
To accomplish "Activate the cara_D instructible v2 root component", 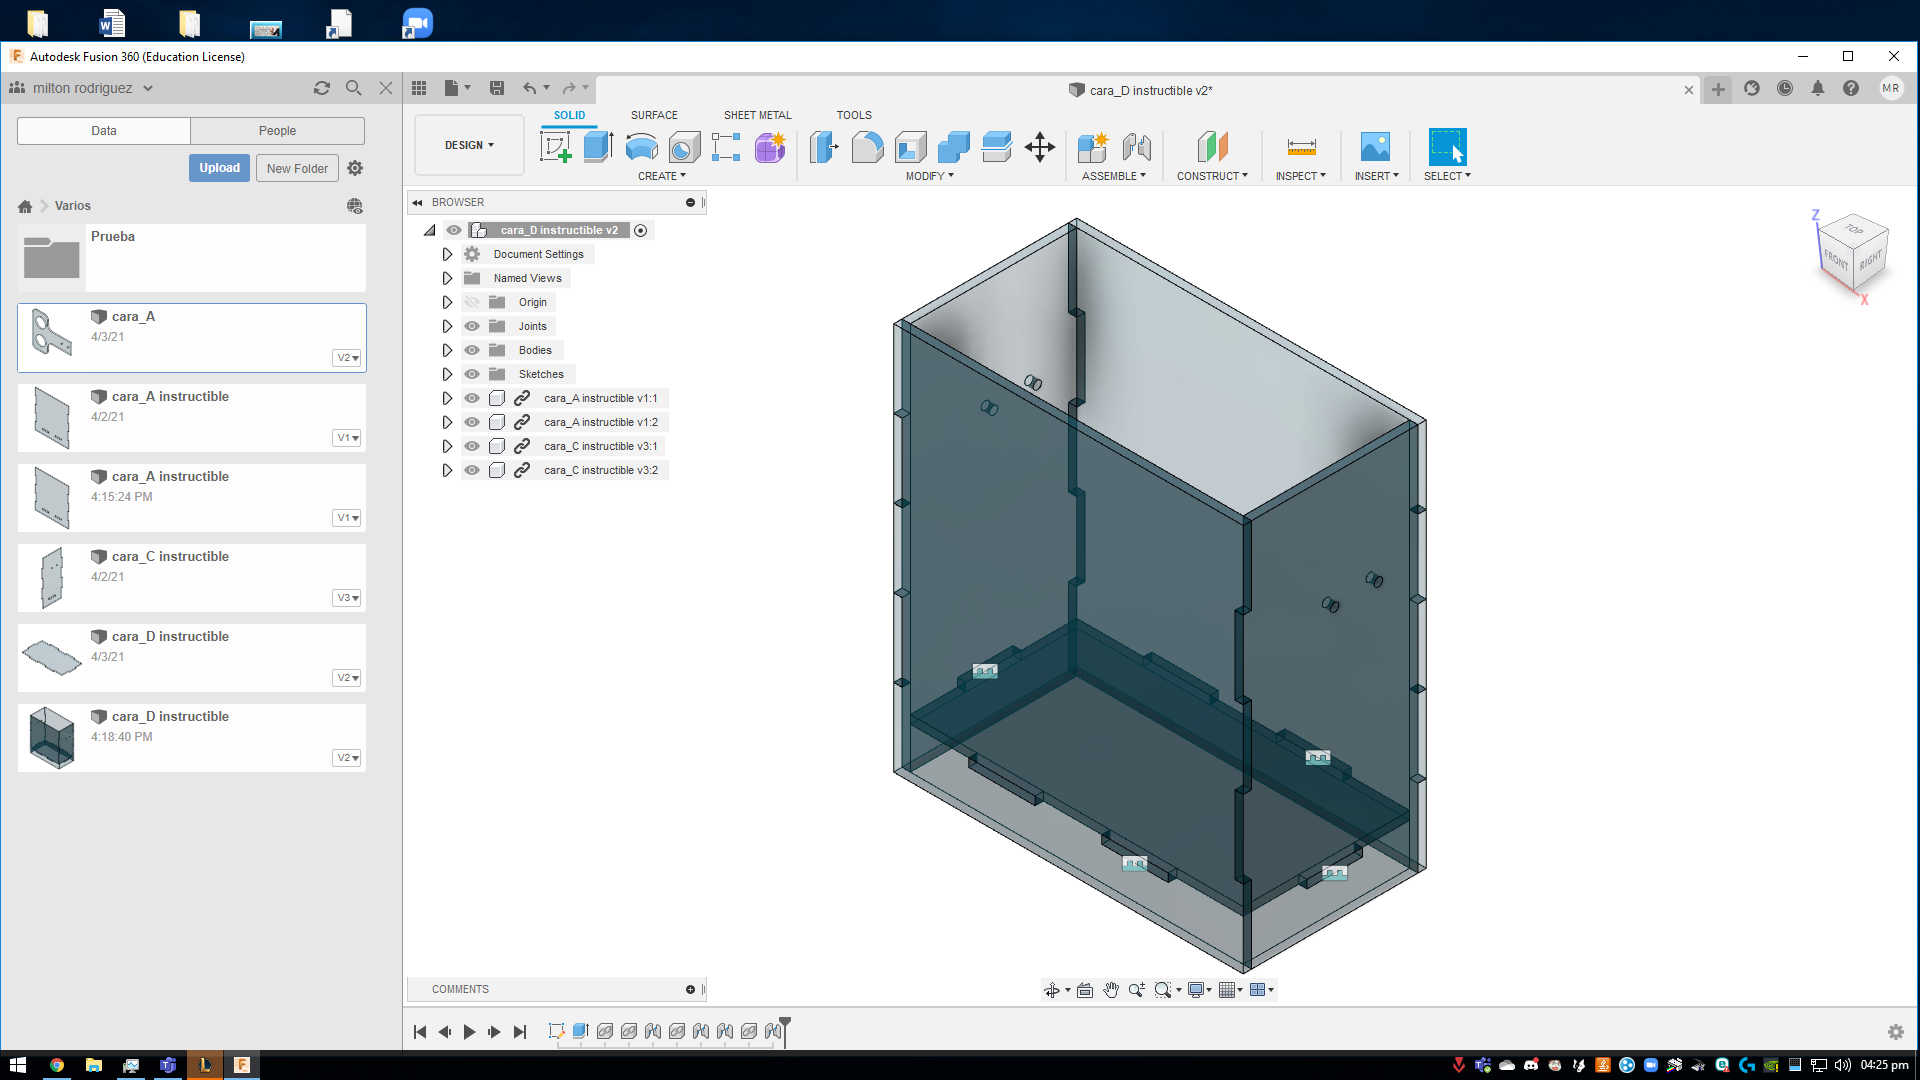I will coord(641,230).
